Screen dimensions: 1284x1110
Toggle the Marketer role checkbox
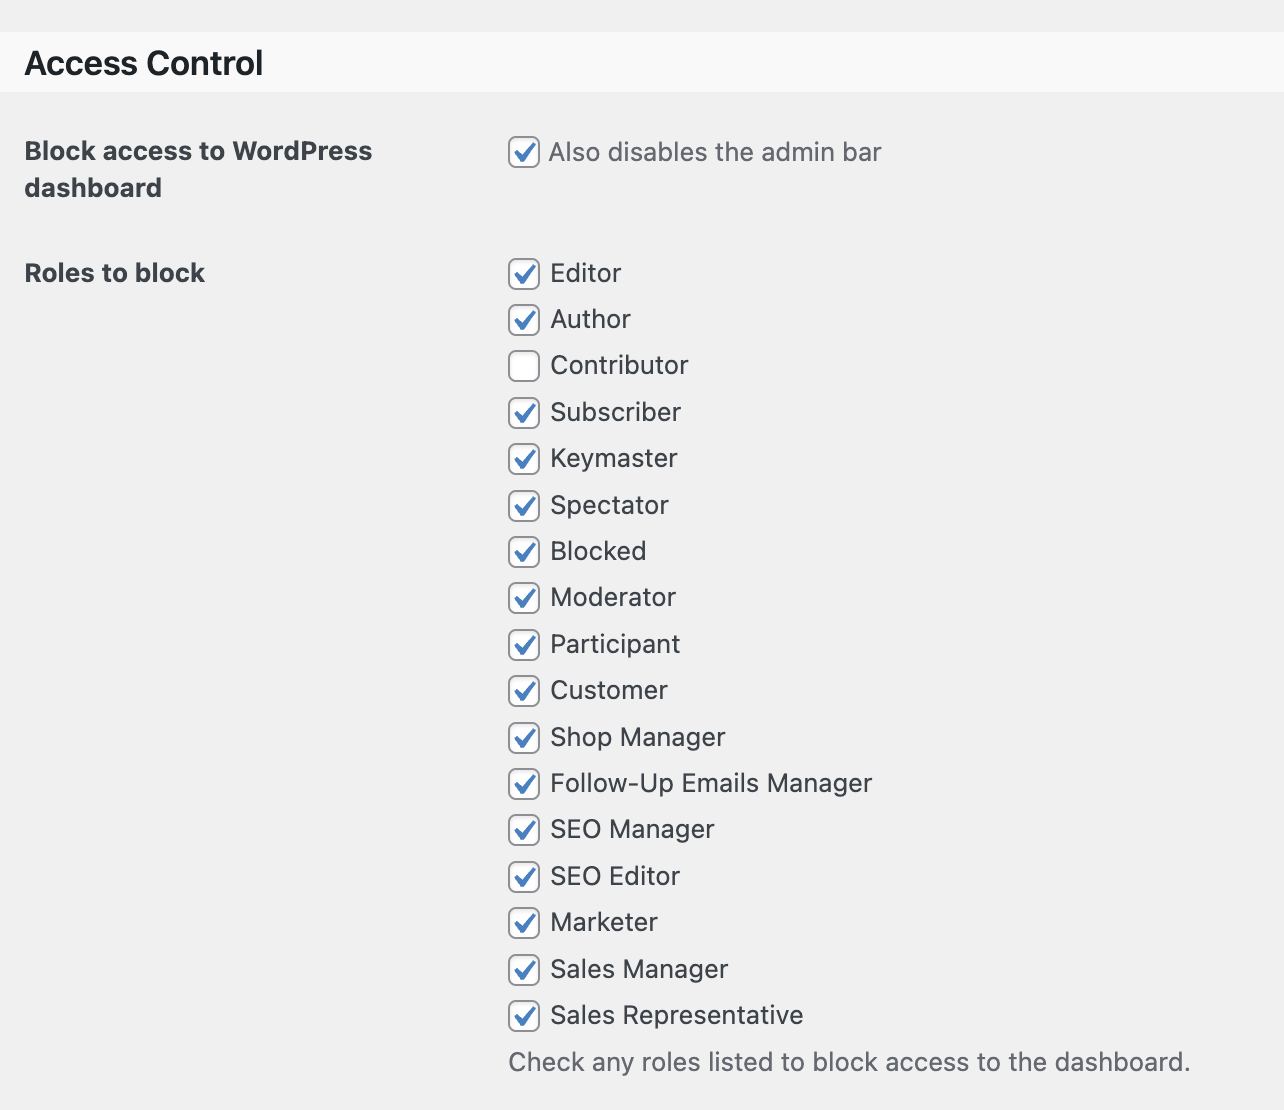(x=524, y=922)
